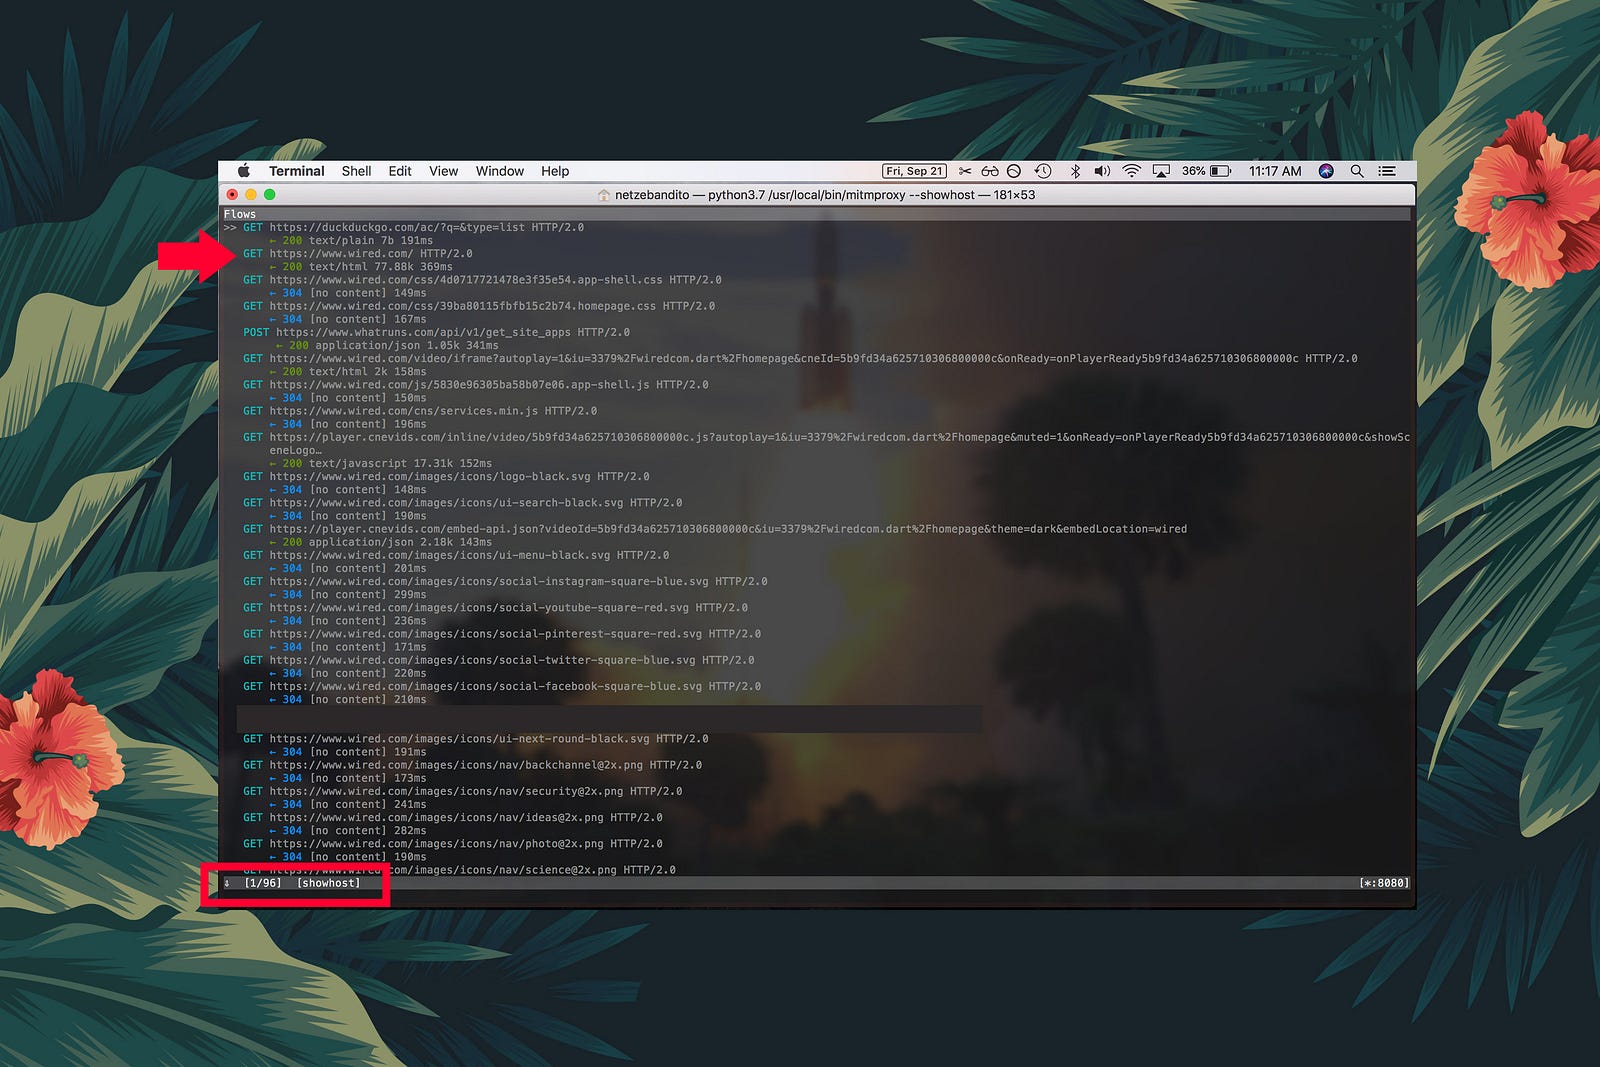Select the cnevids embed-api.json flow

[715, 529]
